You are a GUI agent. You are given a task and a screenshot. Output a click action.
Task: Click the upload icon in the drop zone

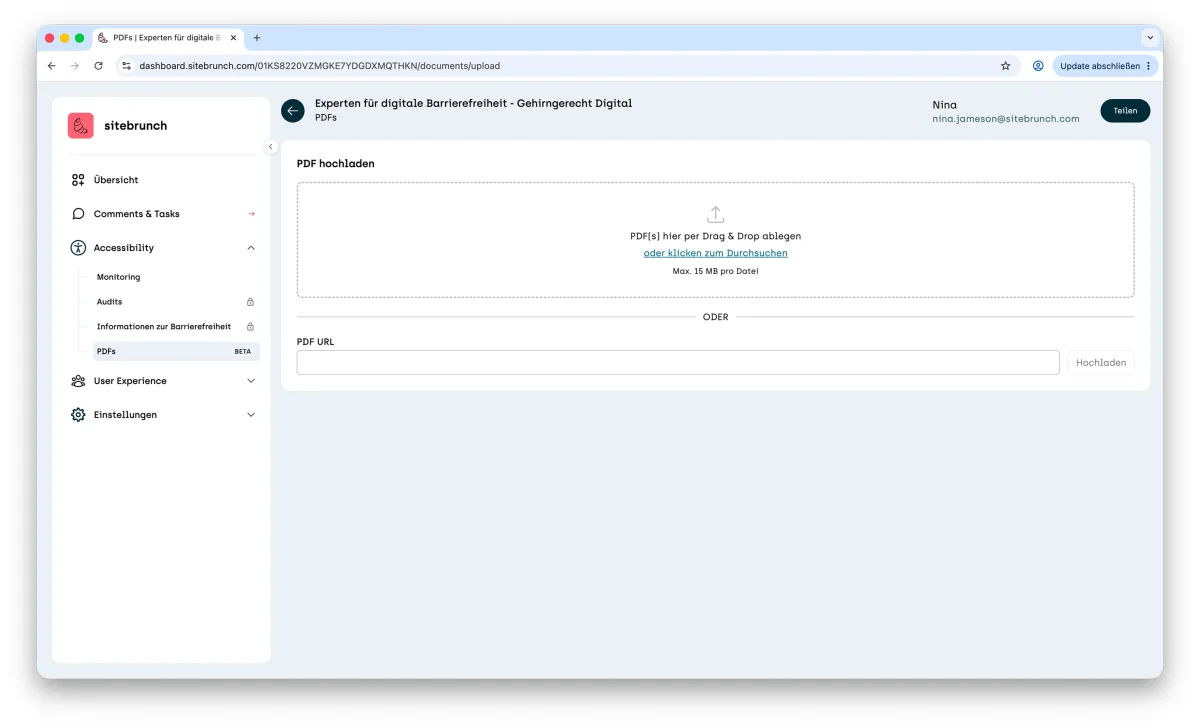716,214
